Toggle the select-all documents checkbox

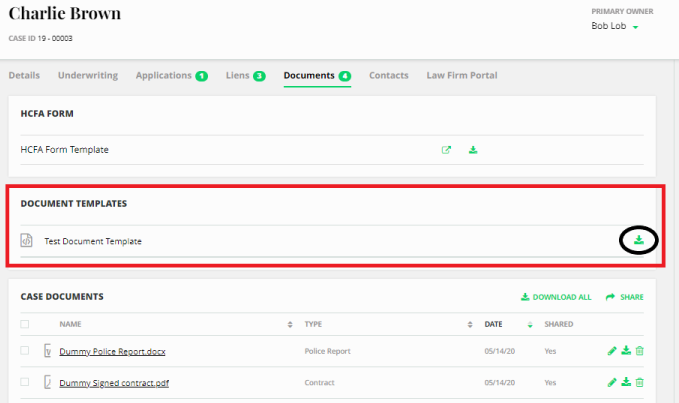(x=25, y=324)
